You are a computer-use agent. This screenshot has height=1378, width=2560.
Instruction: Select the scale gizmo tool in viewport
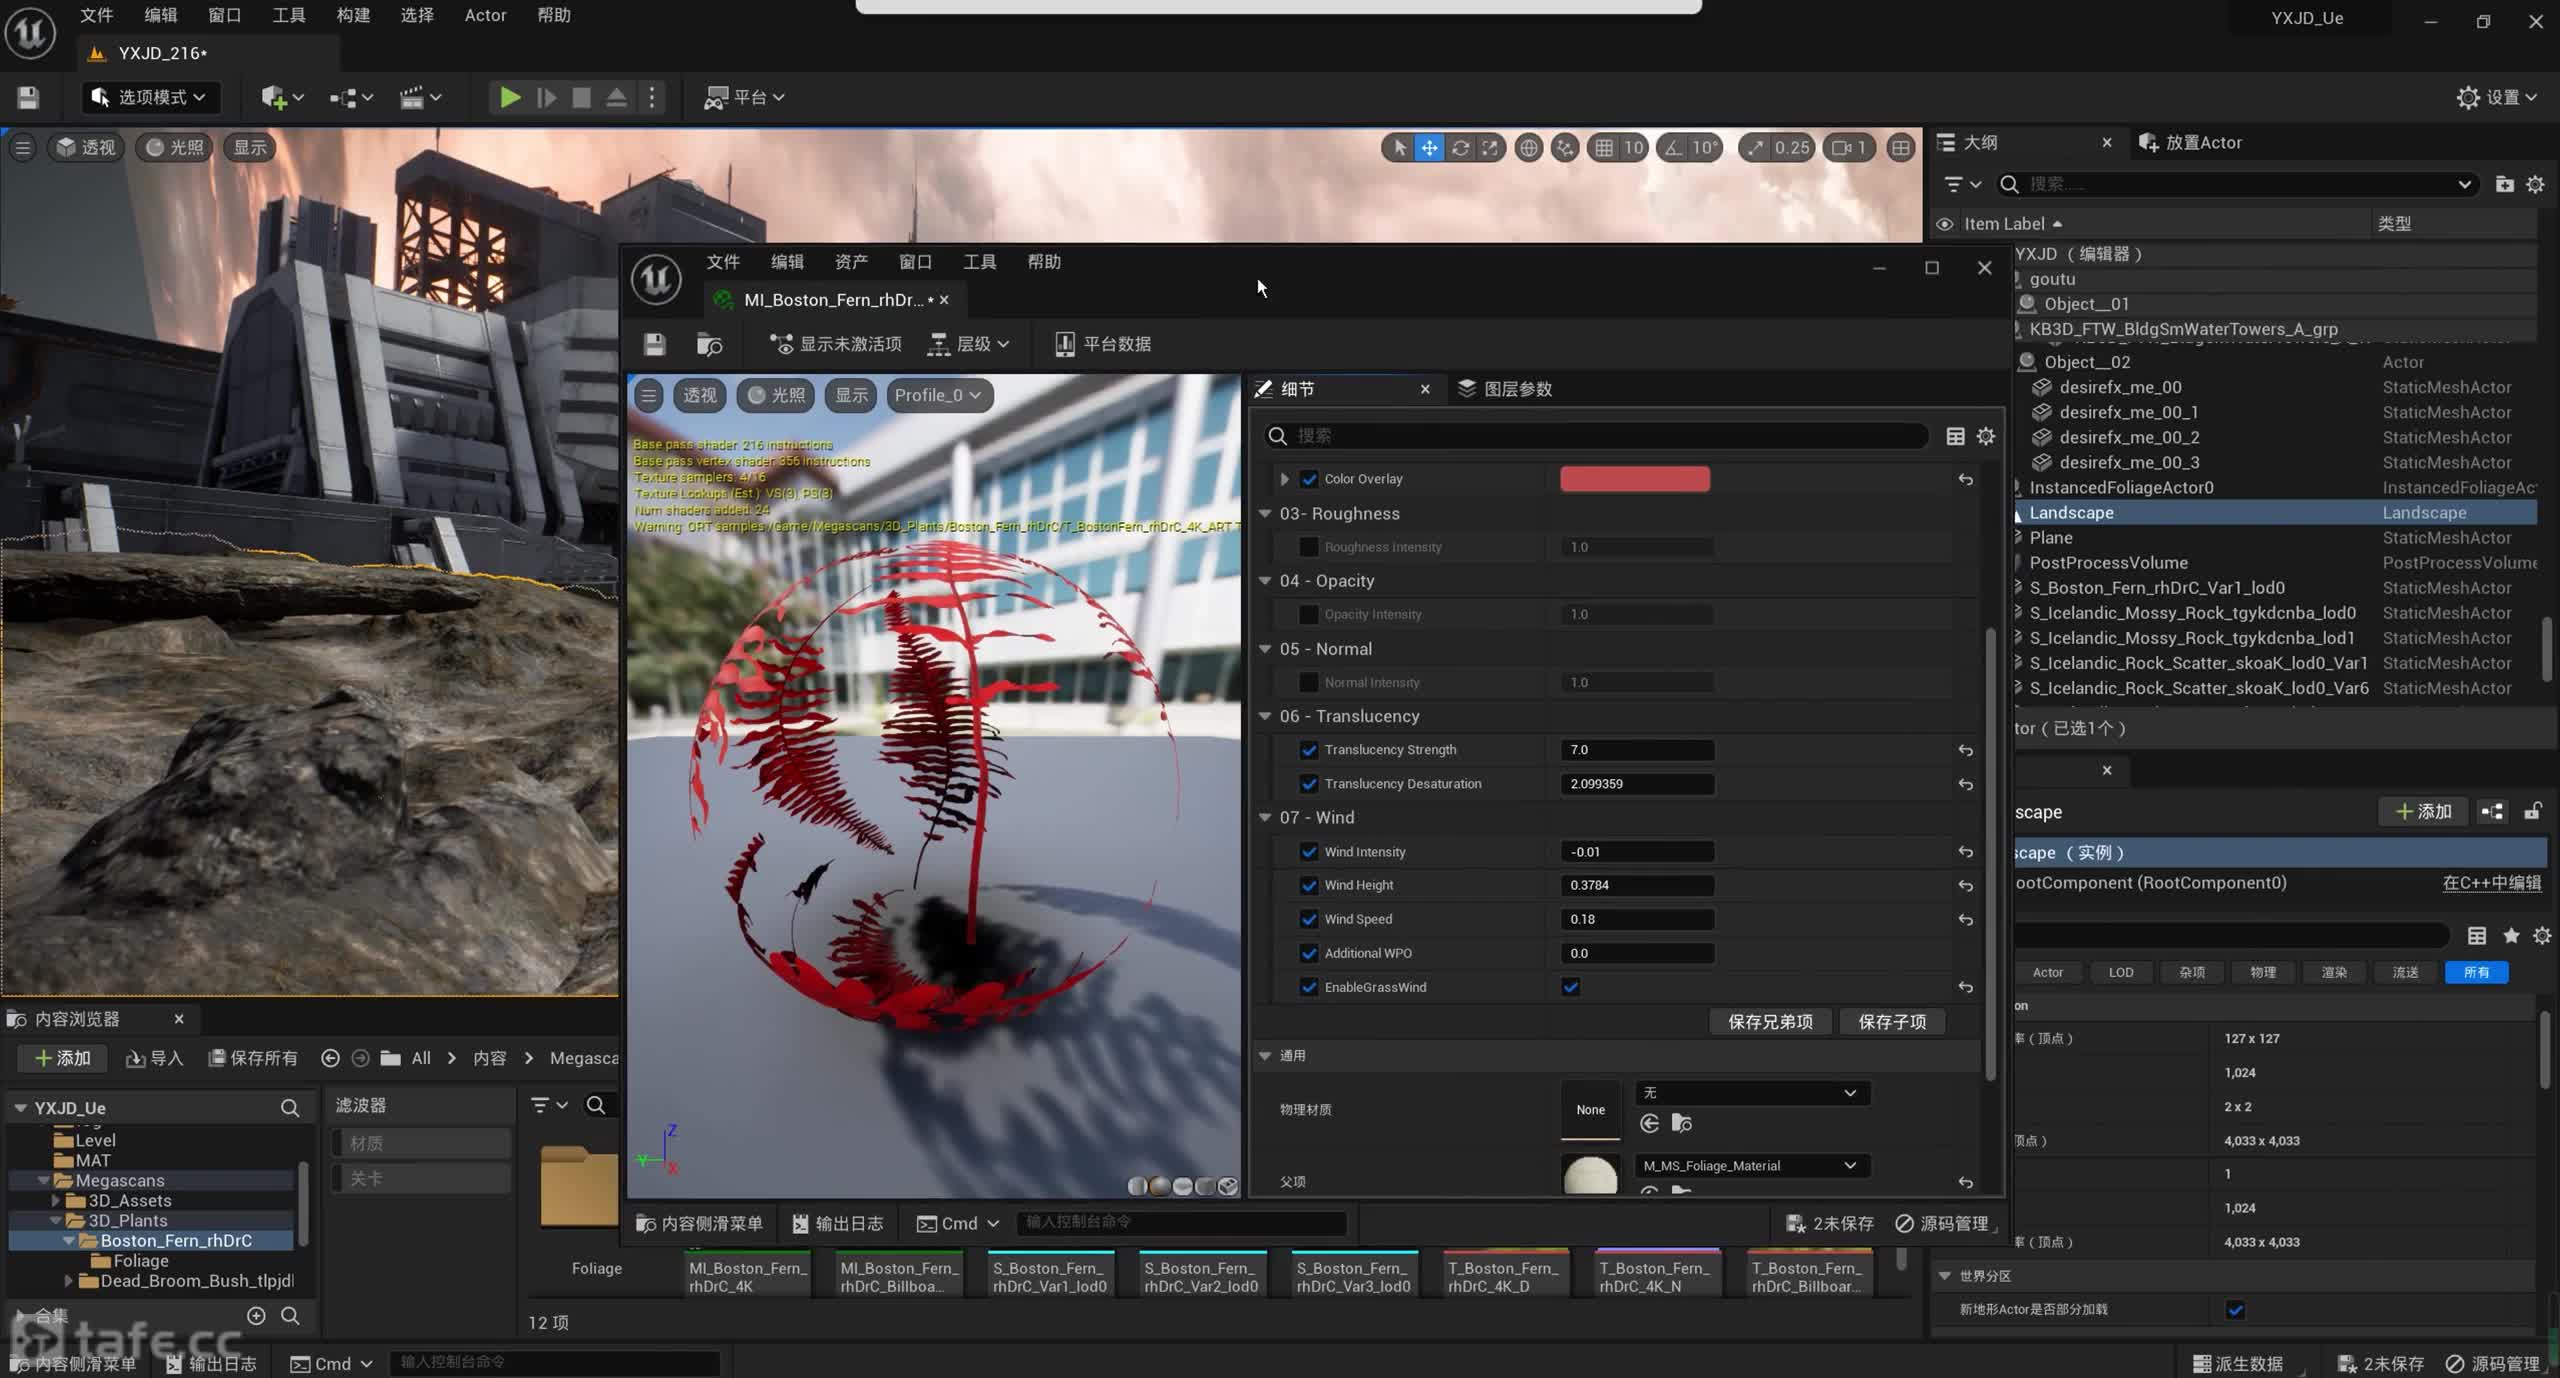click(1490, 148)
